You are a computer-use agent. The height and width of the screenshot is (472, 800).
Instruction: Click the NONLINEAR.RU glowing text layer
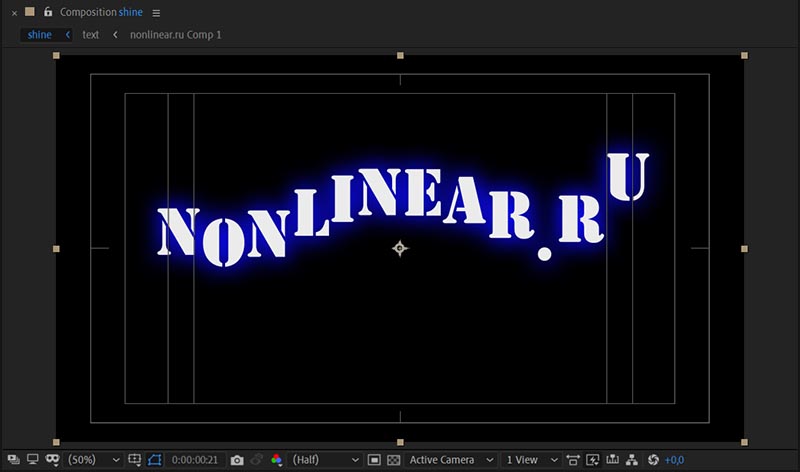(x=403, y=210)
